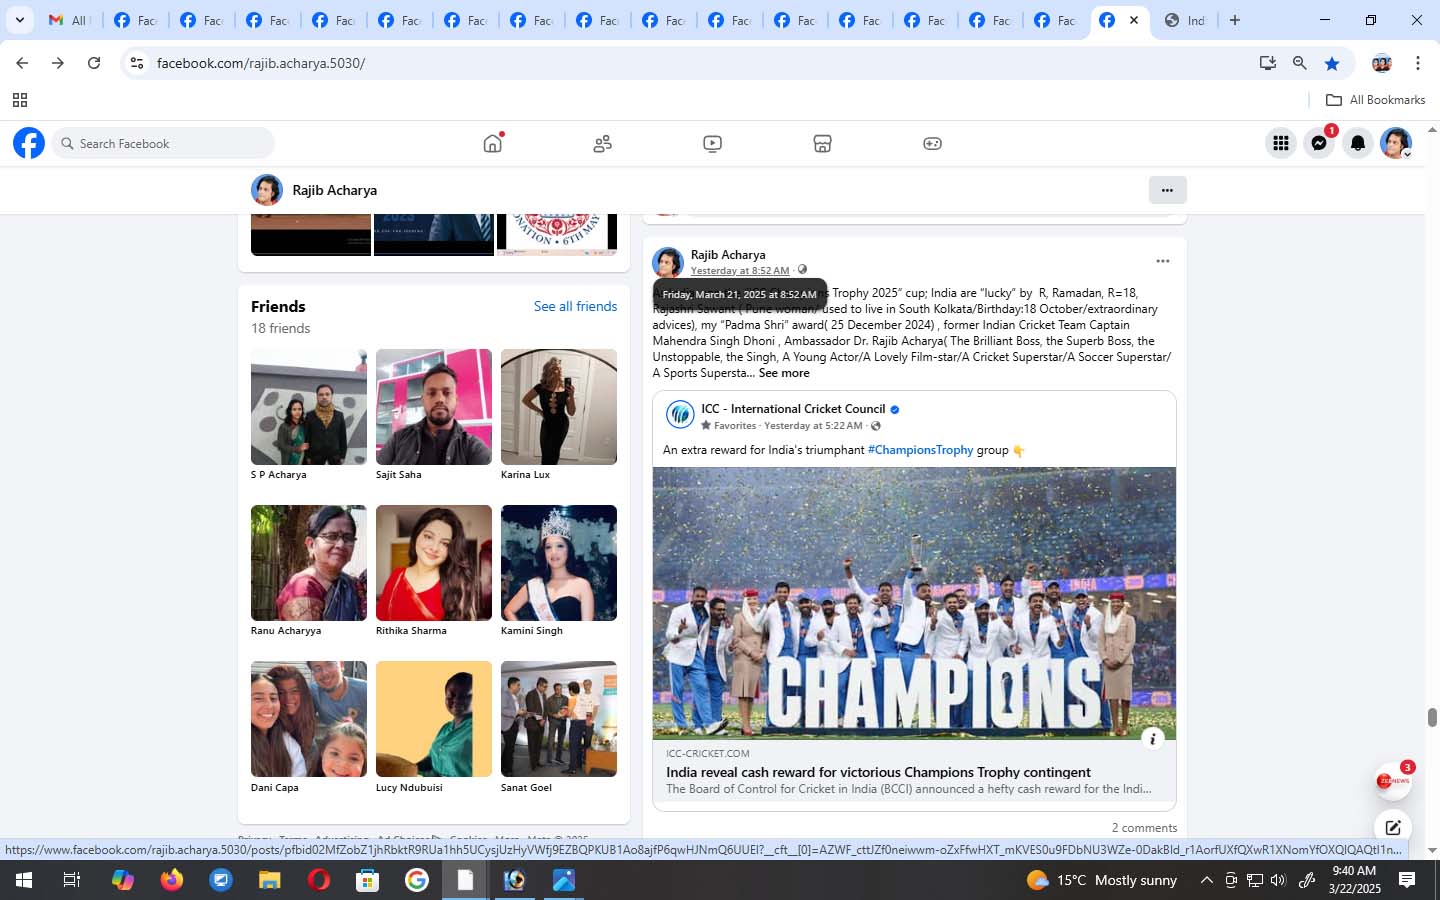Open ICC - International Cricket Council page
Viewport: 1440px width, 900px height.
coord(793,409)
